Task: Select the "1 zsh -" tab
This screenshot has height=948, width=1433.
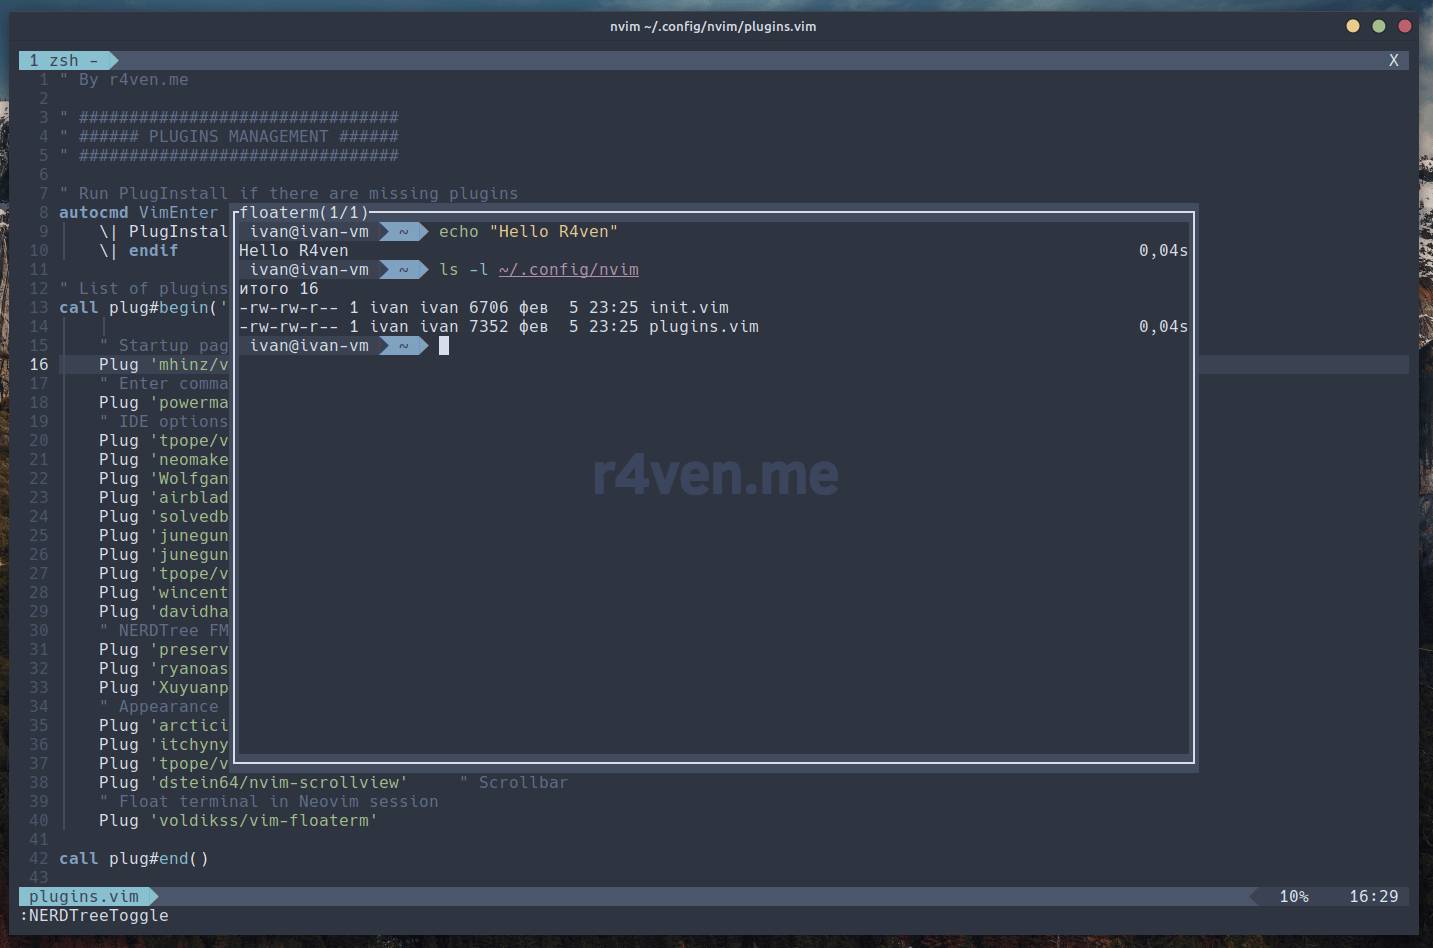Action: (x=64, y=61)
